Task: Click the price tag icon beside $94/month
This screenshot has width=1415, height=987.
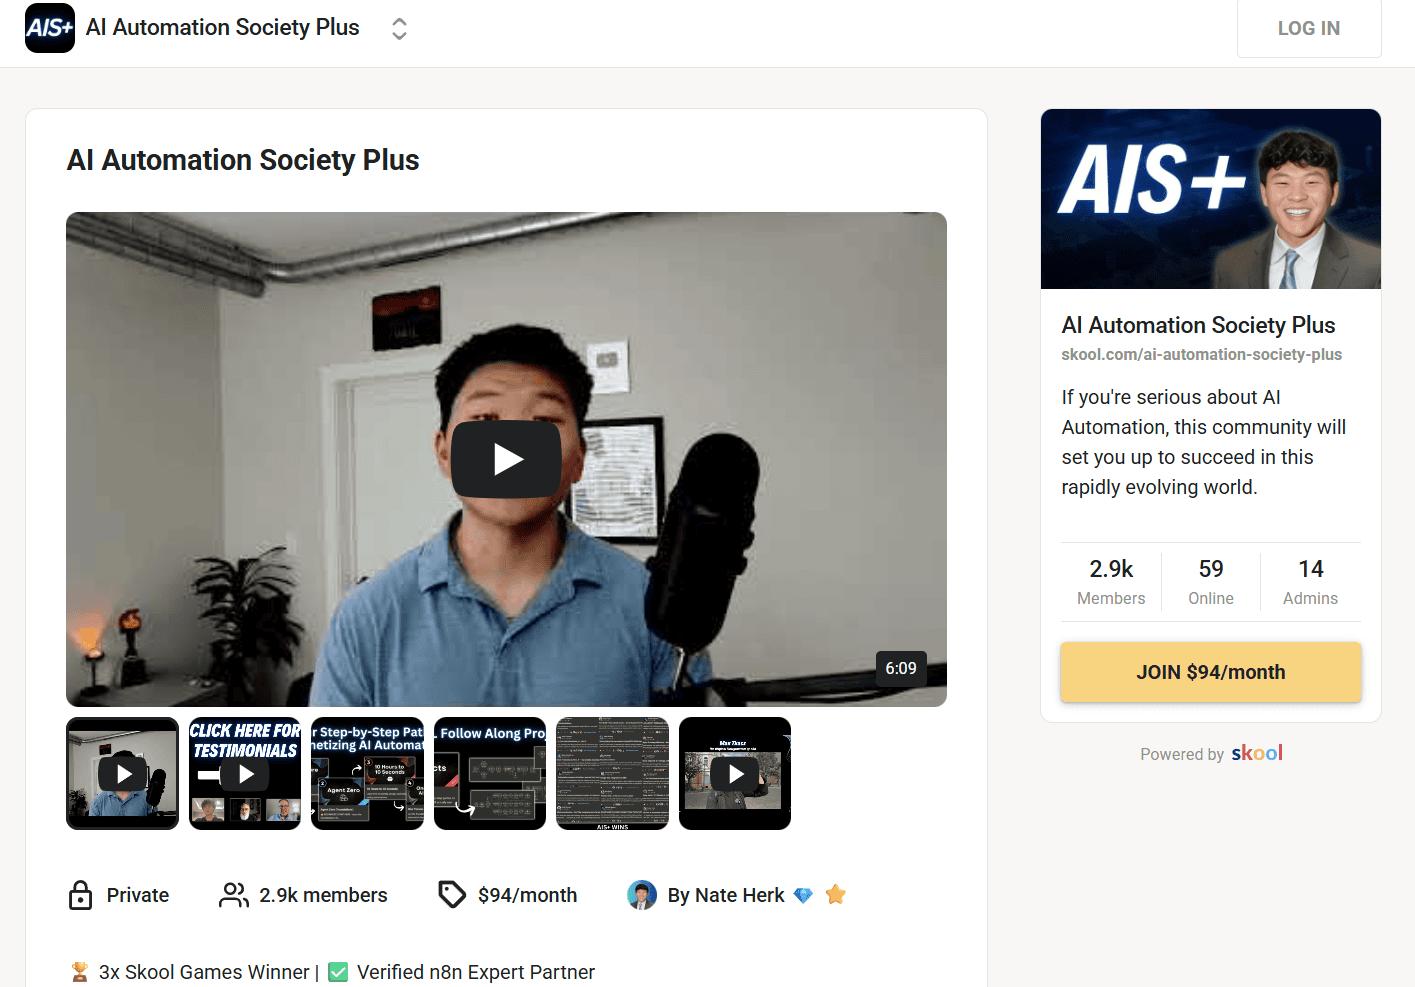Action: [450, 894]
